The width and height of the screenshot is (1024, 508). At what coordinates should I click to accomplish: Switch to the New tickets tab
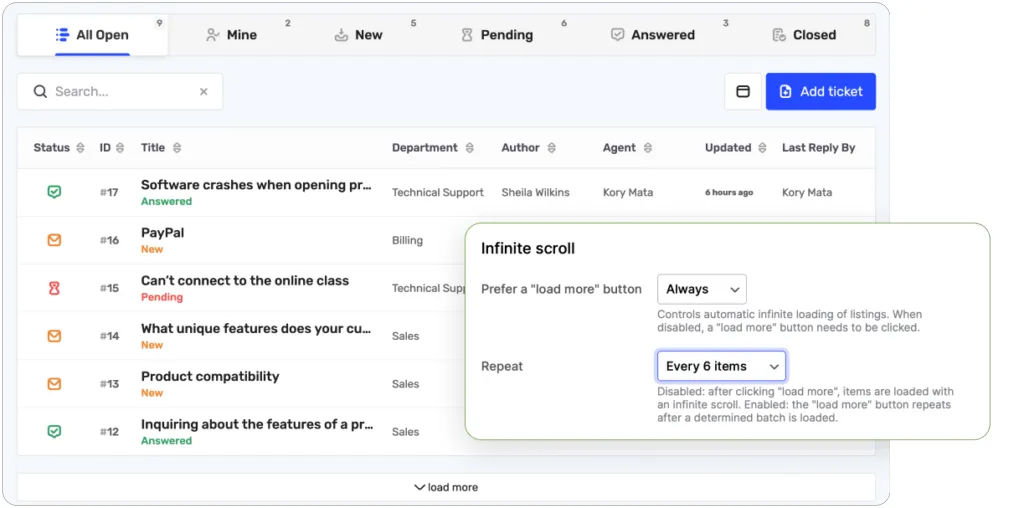point(359,35)
